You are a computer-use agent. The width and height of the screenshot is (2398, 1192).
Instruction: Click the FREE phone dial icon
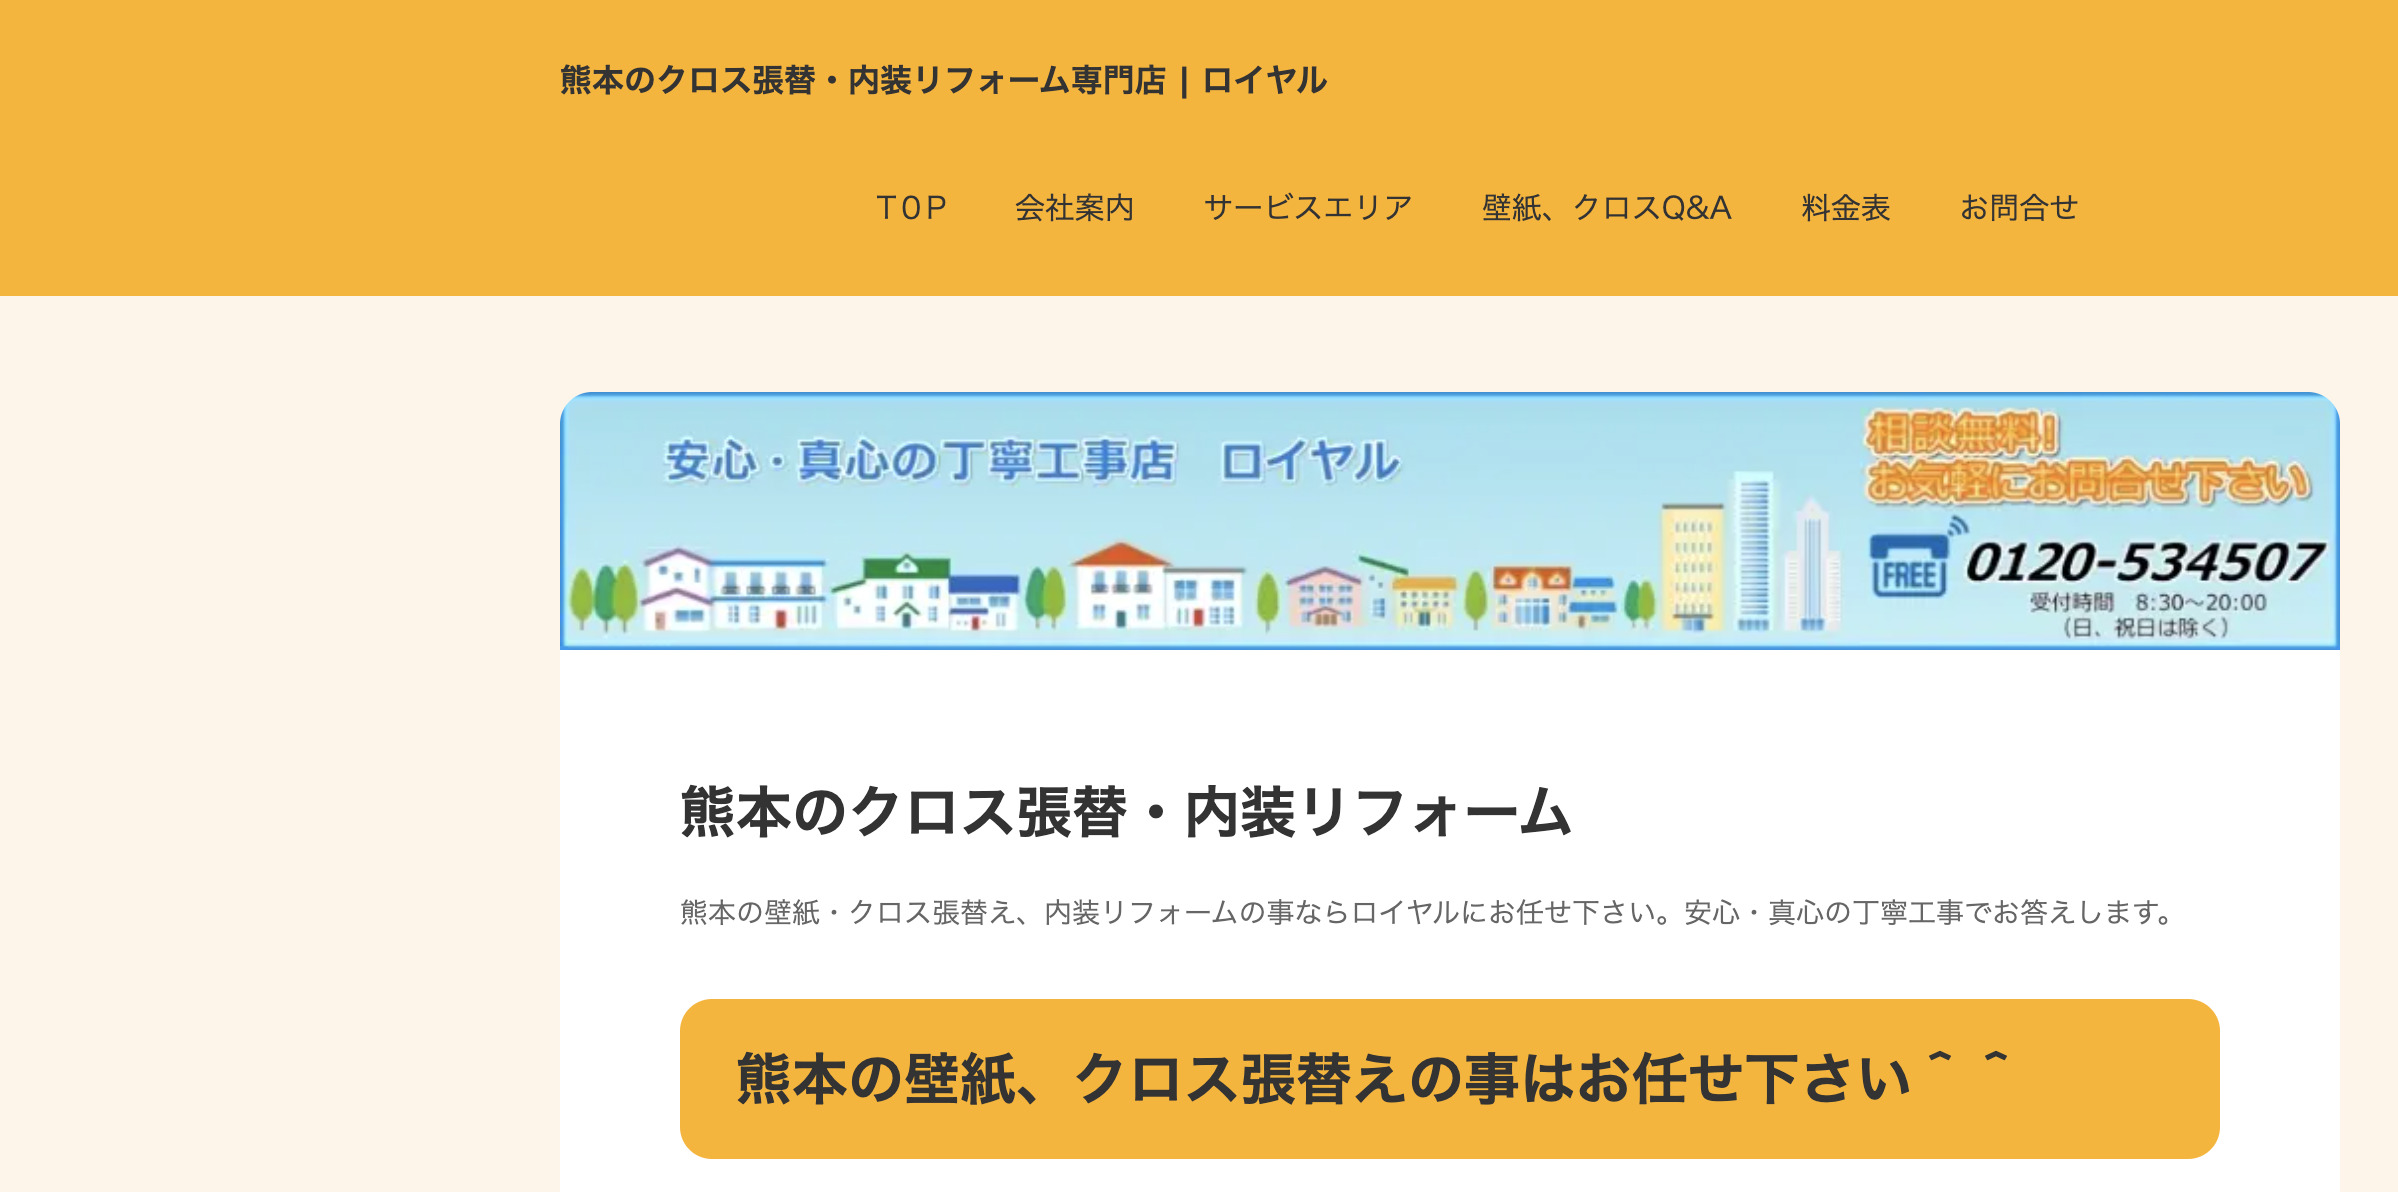(x=1908, y=567)
